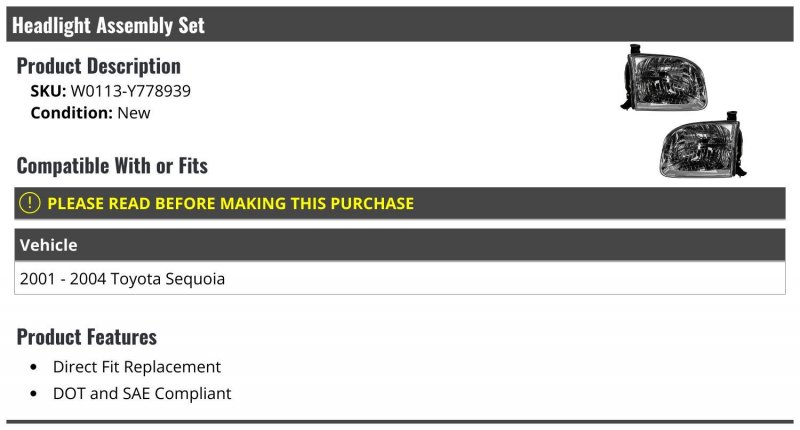
Task: Click the Product Features heading
Action: [x=87, y=336]
